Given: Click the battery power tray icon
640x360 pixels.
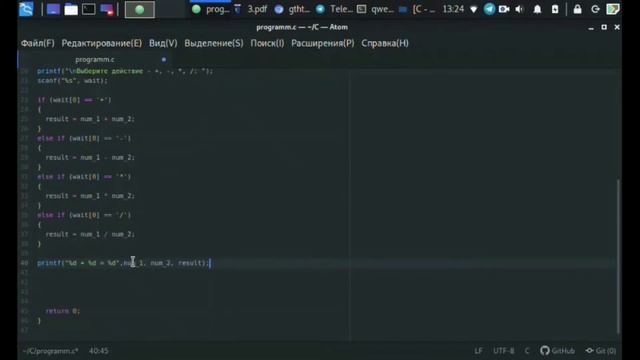Looking at the screenshot, I should click(x=555, y=9).
